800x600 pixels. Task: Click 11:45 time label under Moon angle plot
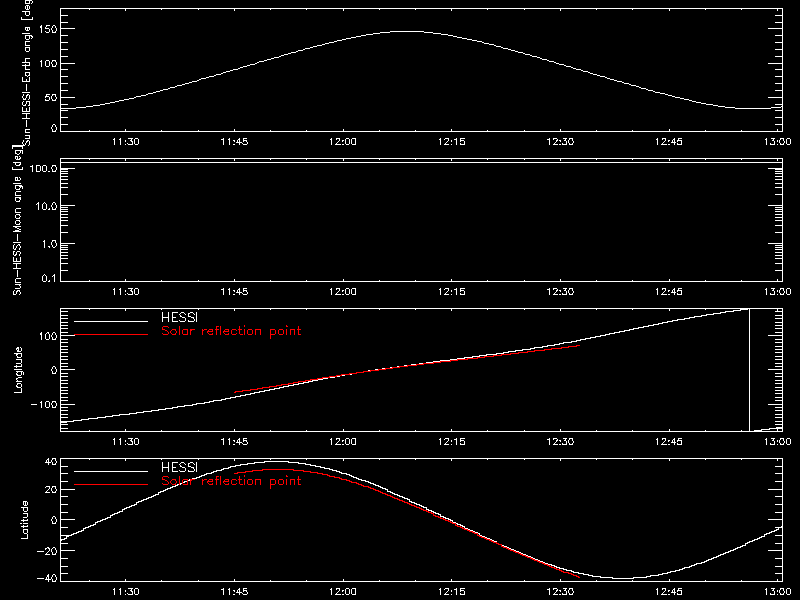click(234, 291)
